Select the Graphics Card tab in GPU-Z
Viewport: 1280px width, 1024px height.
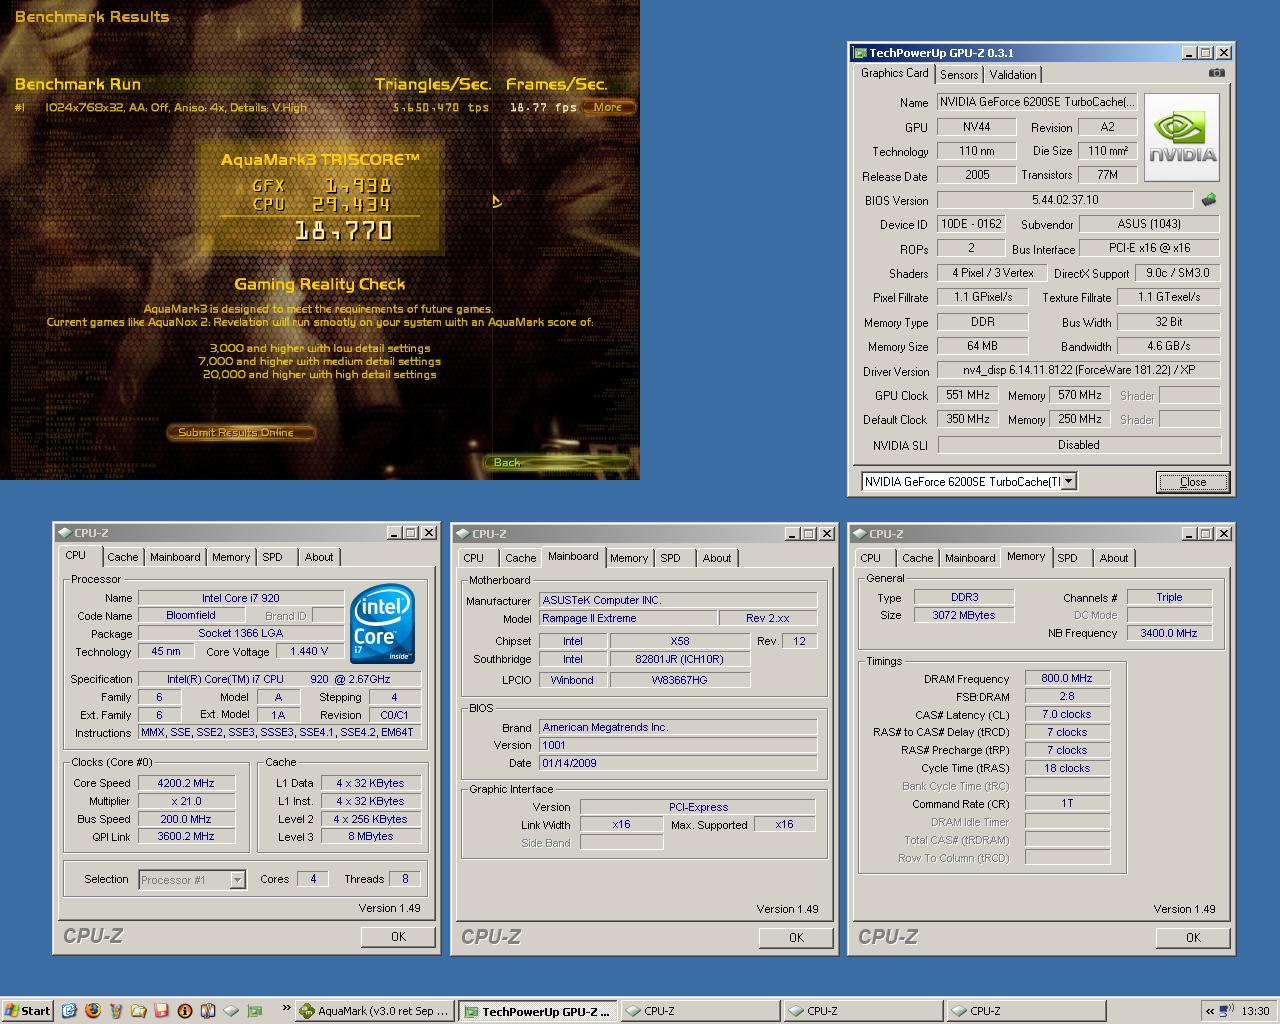pyautogui.click(x=895, y=73)
